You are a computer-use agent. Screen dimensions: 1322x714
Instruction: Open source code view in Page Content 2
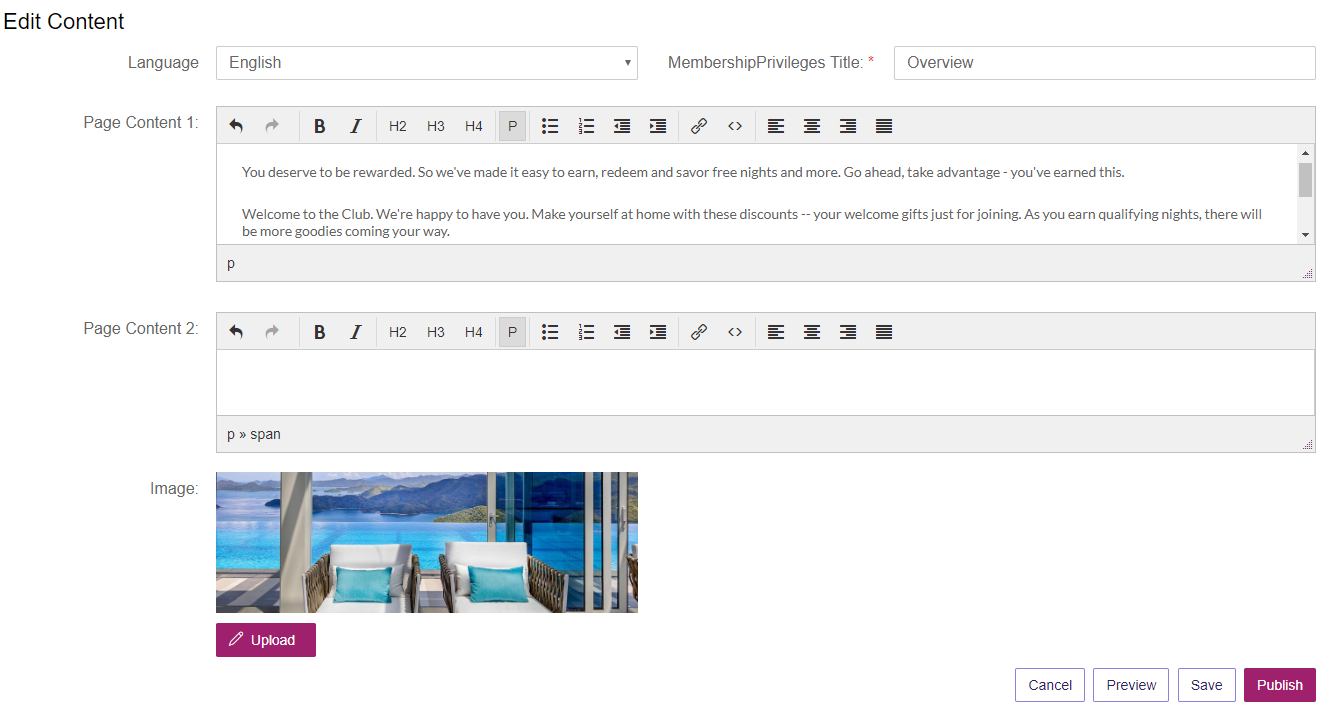(x=735, y=332)
